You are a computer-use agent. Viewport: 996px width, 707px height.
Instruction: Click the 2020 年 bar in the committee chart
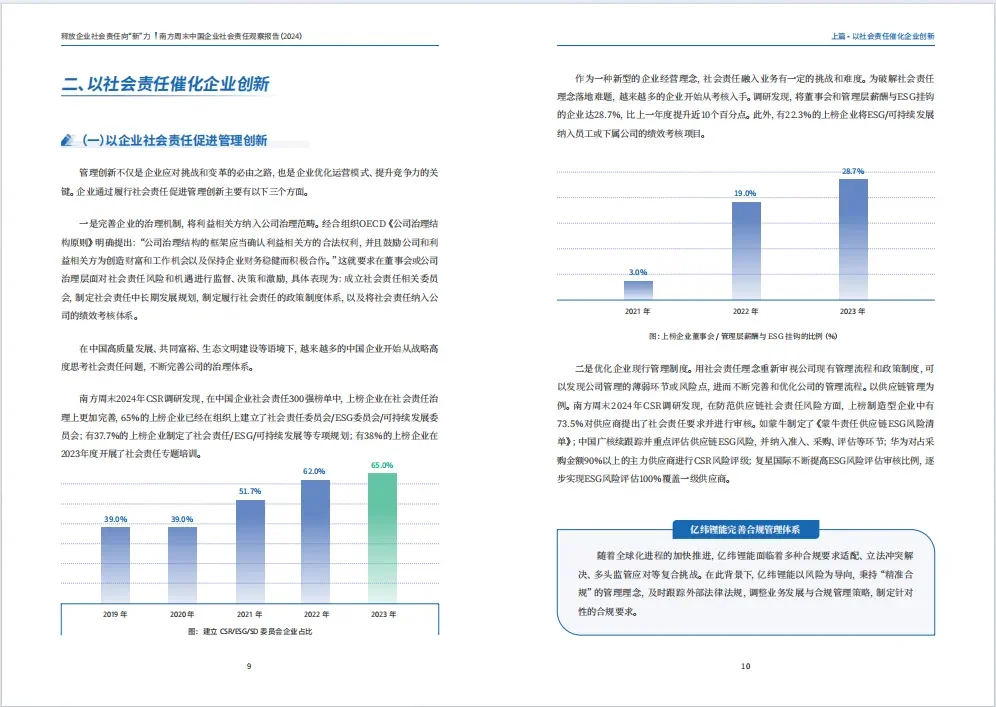coord(182,564)
